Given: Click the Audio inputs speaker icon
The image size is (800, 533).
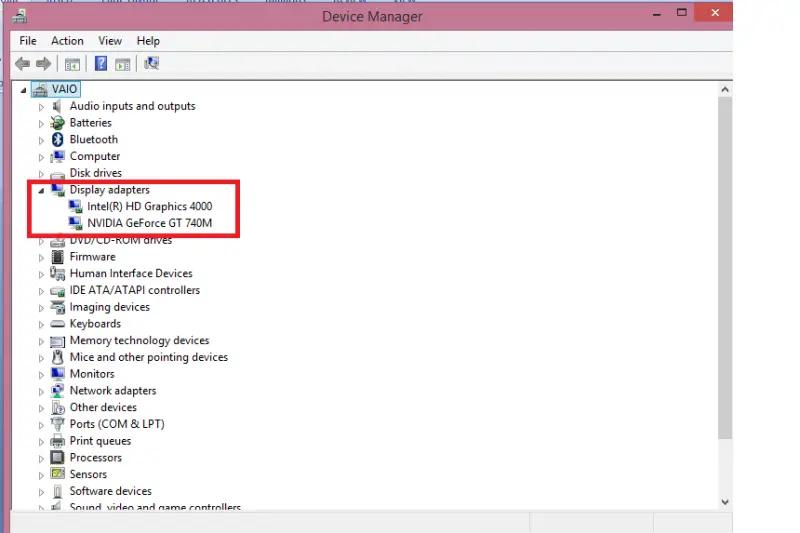Looking at the screenshot, I should click(x=57, y=106).
